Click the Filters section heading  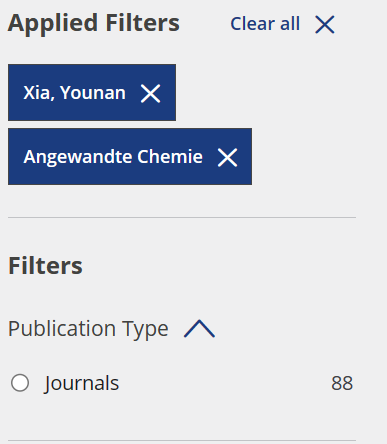[x=45, y=266]
